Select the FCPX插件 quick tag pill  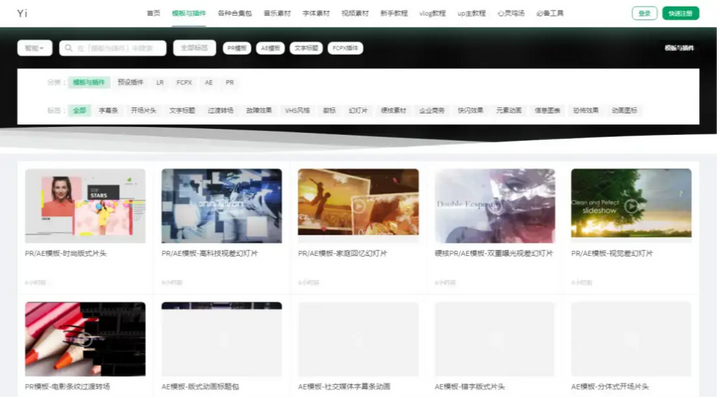coord(345,48)
